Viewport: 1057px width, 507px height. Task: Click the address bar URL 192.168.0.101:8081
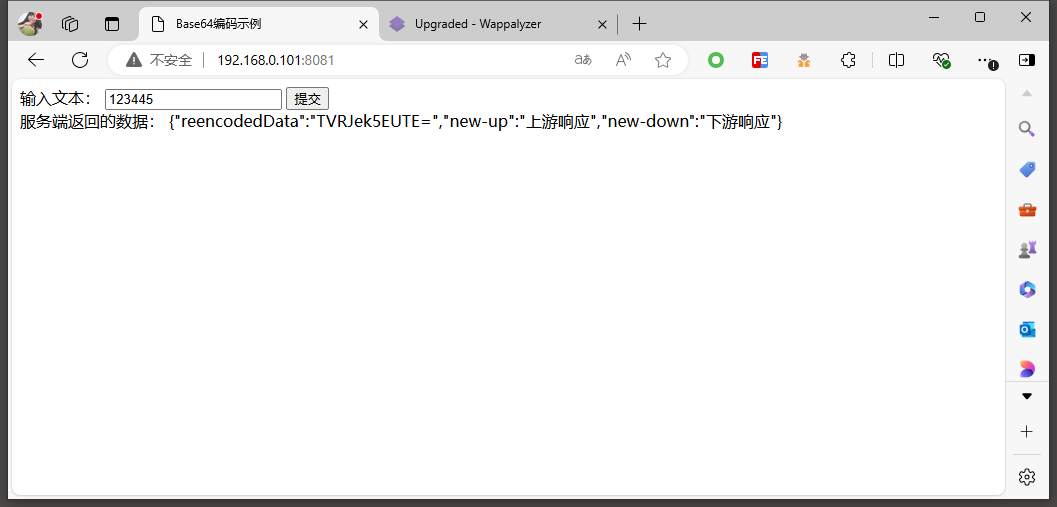[x=275, y=60]
